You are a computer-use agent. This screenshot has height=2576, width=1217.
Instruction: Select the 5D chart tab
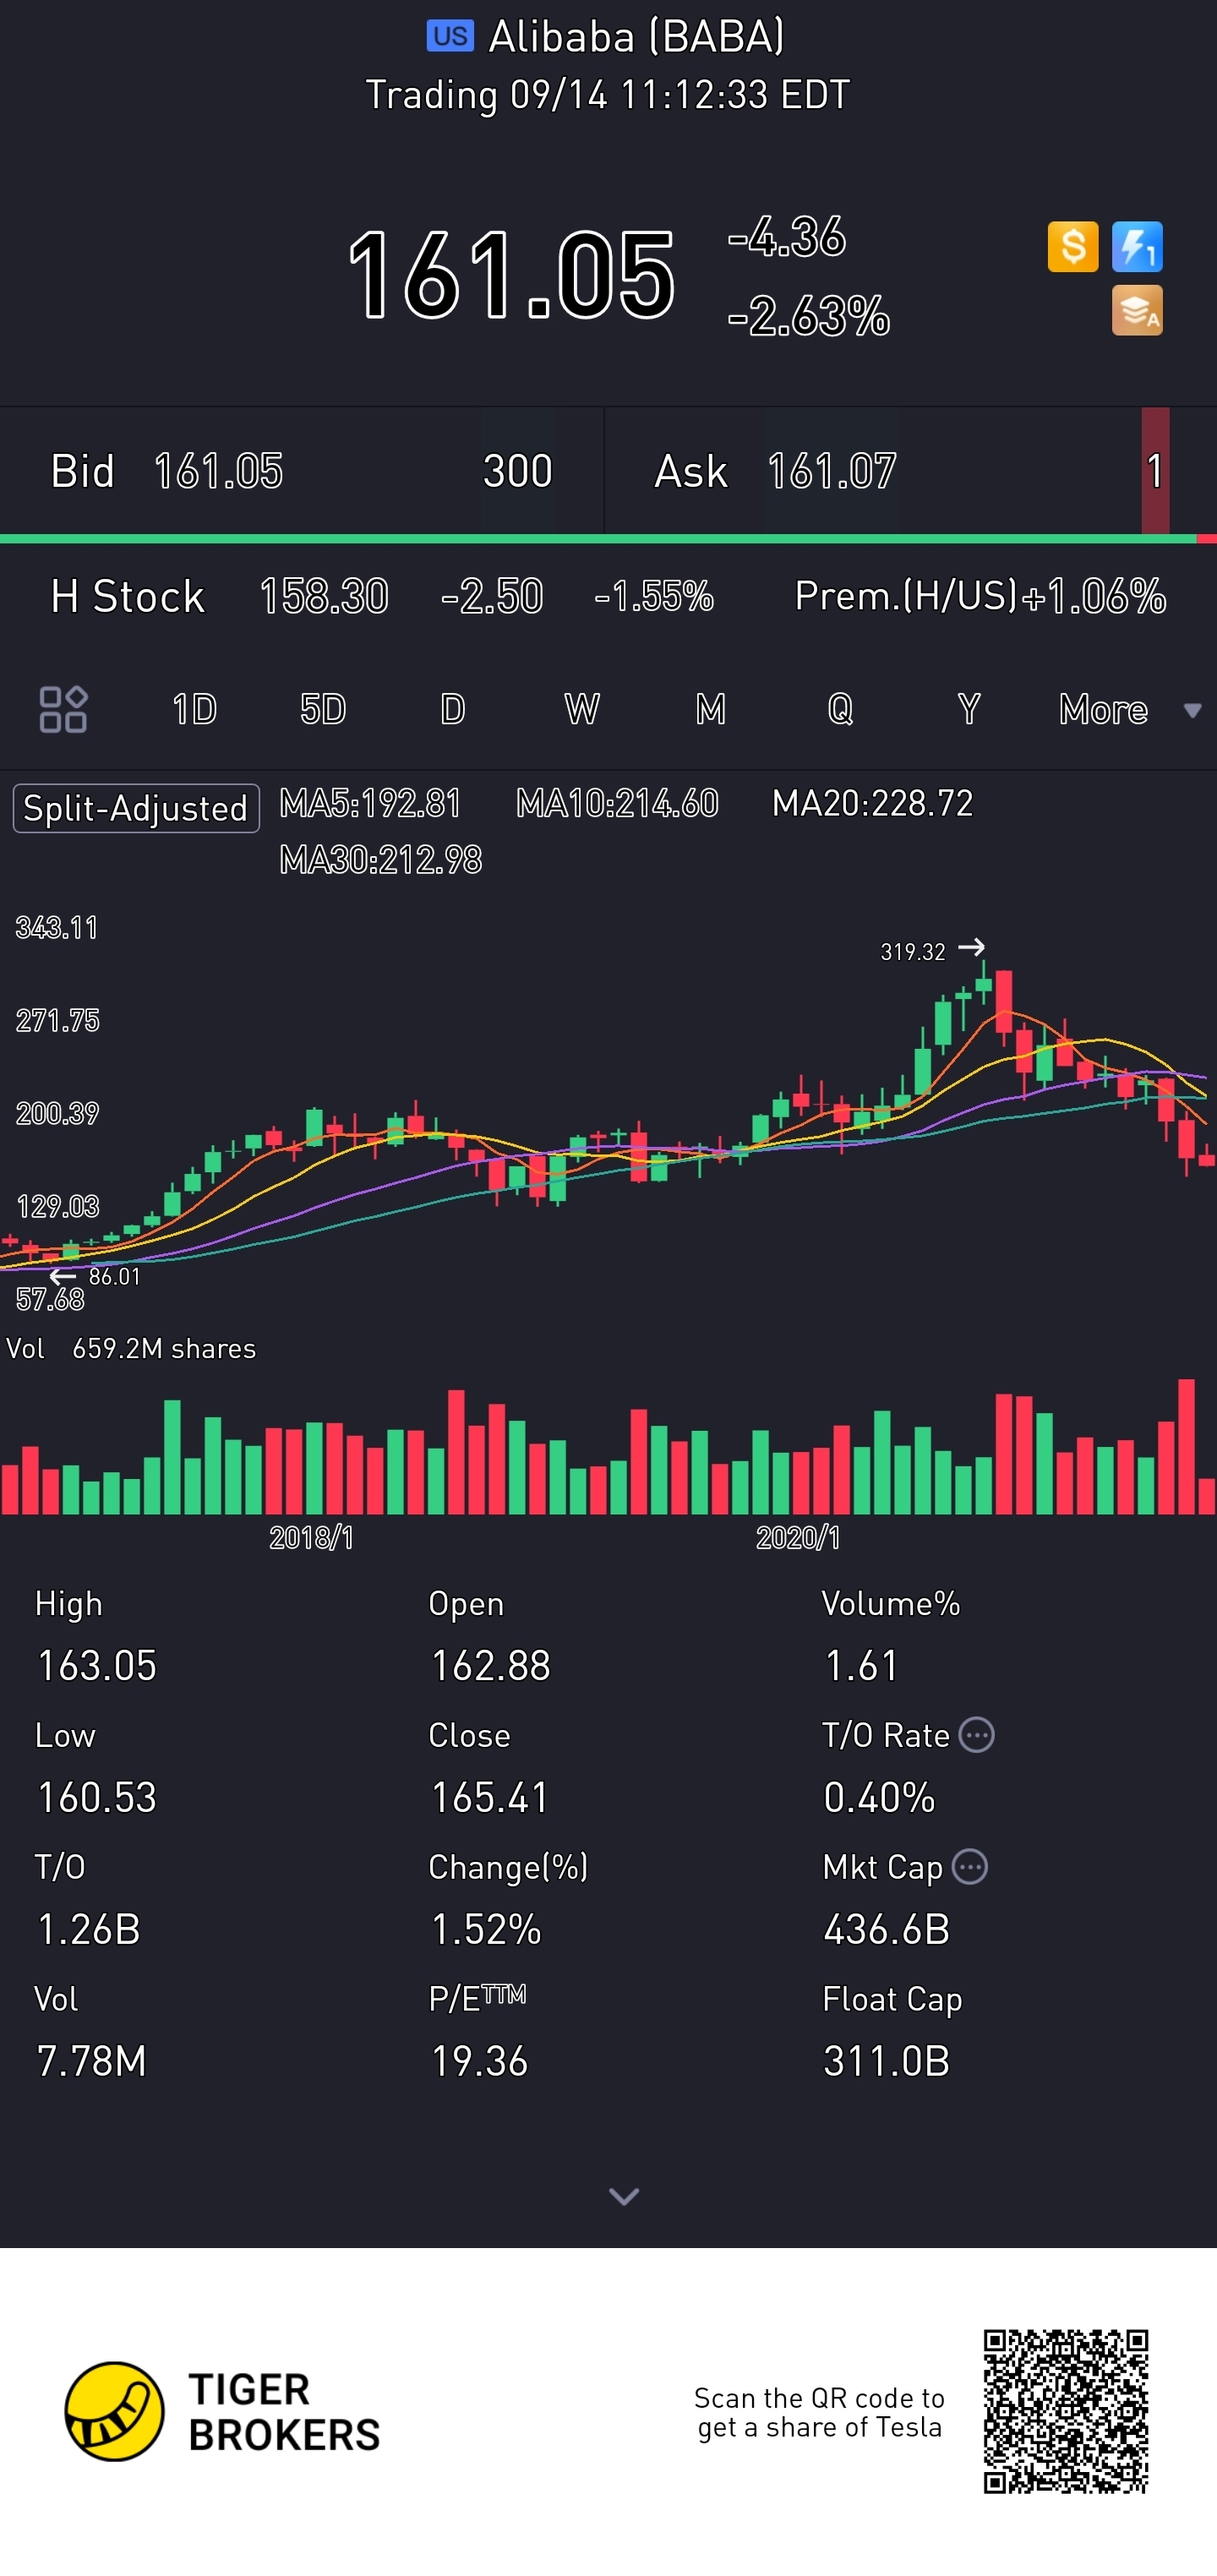323,709
